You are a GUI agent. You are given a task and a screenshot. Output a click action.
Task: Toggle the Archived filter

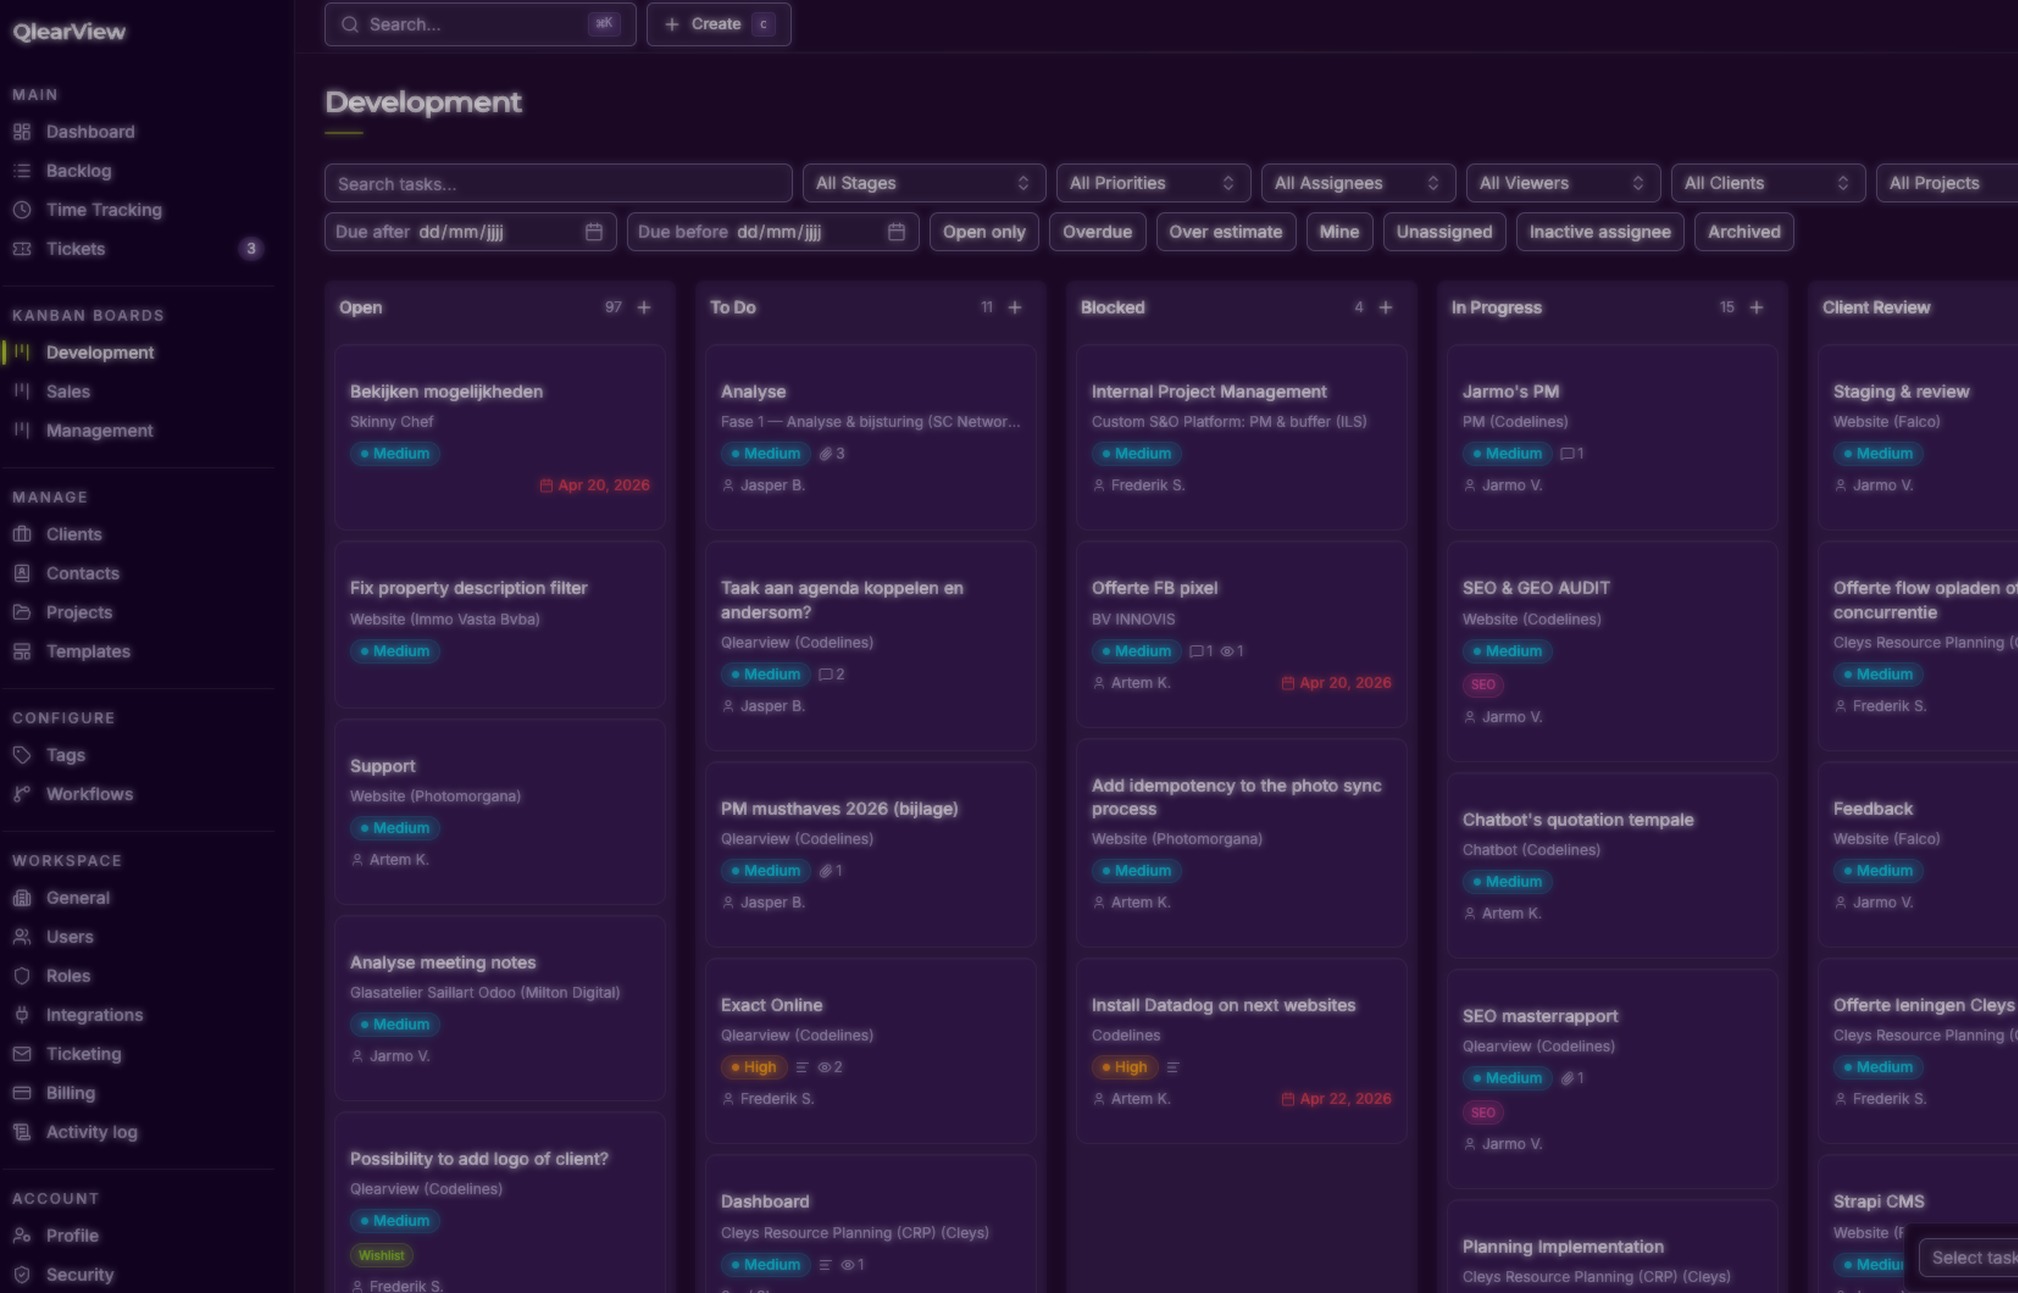[x=1744, y=232]
